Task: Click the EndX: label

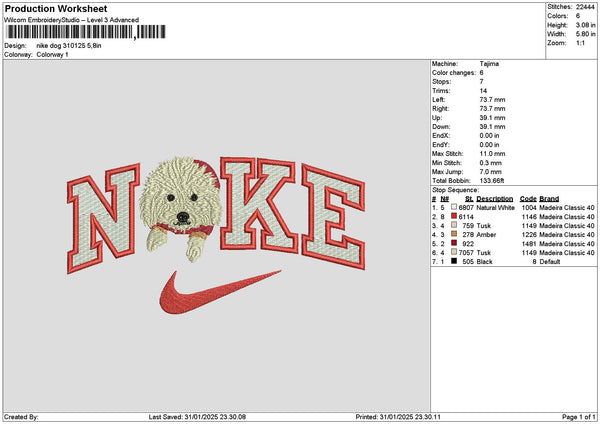Action: tap(441, 136)
